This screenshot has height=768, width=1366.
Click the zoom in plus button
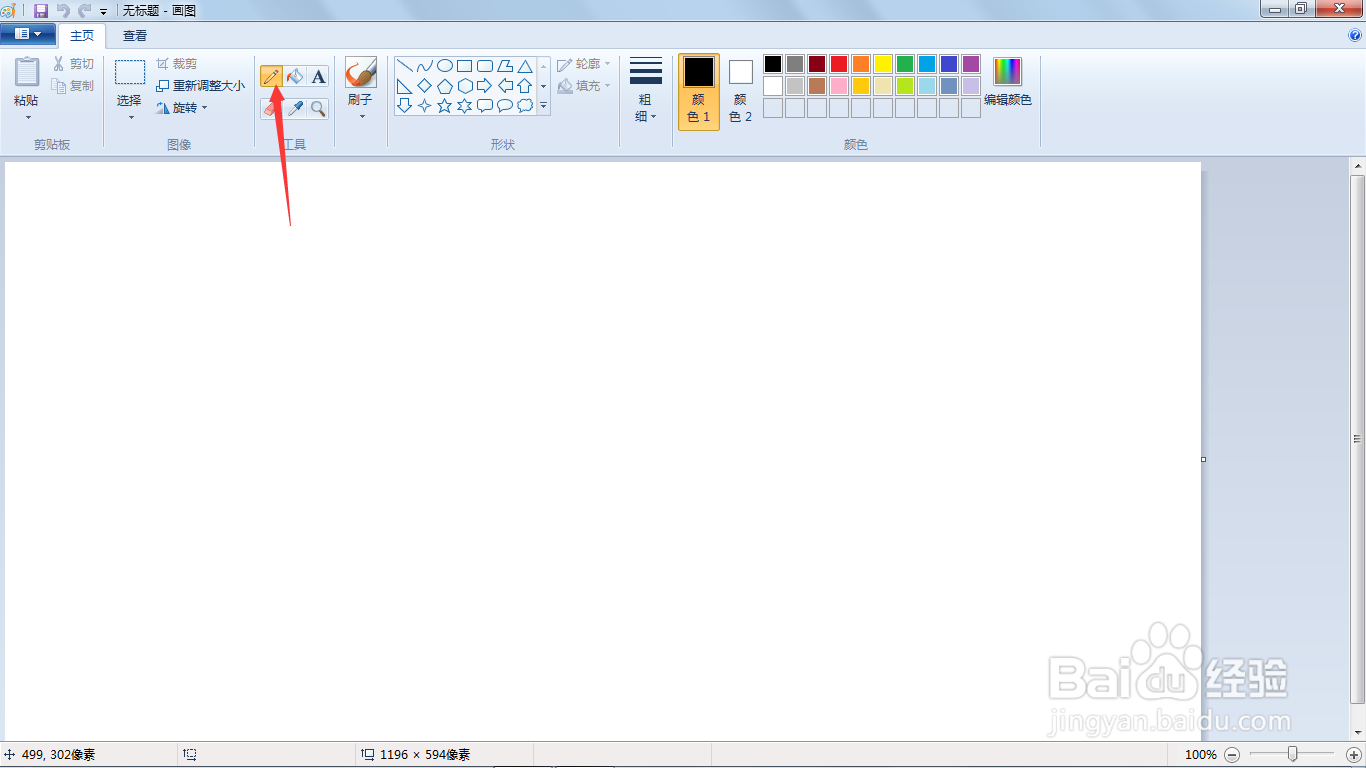click(1354, 755)
